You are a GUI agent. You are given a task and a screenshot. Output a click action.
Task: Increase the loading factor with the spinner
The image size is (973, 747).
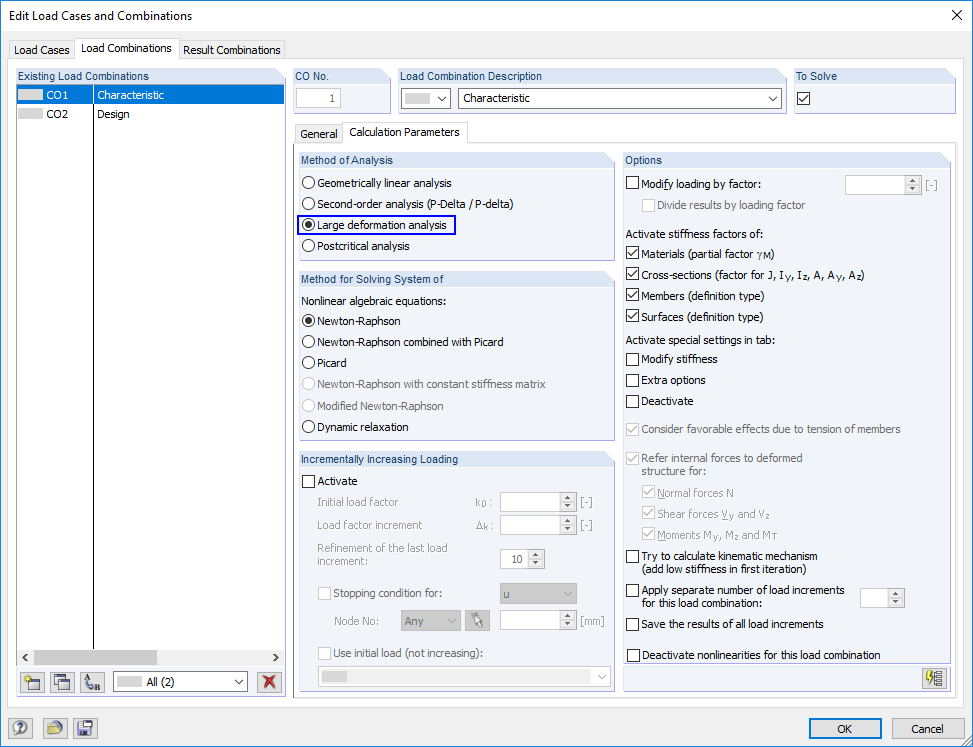point(912,181)
